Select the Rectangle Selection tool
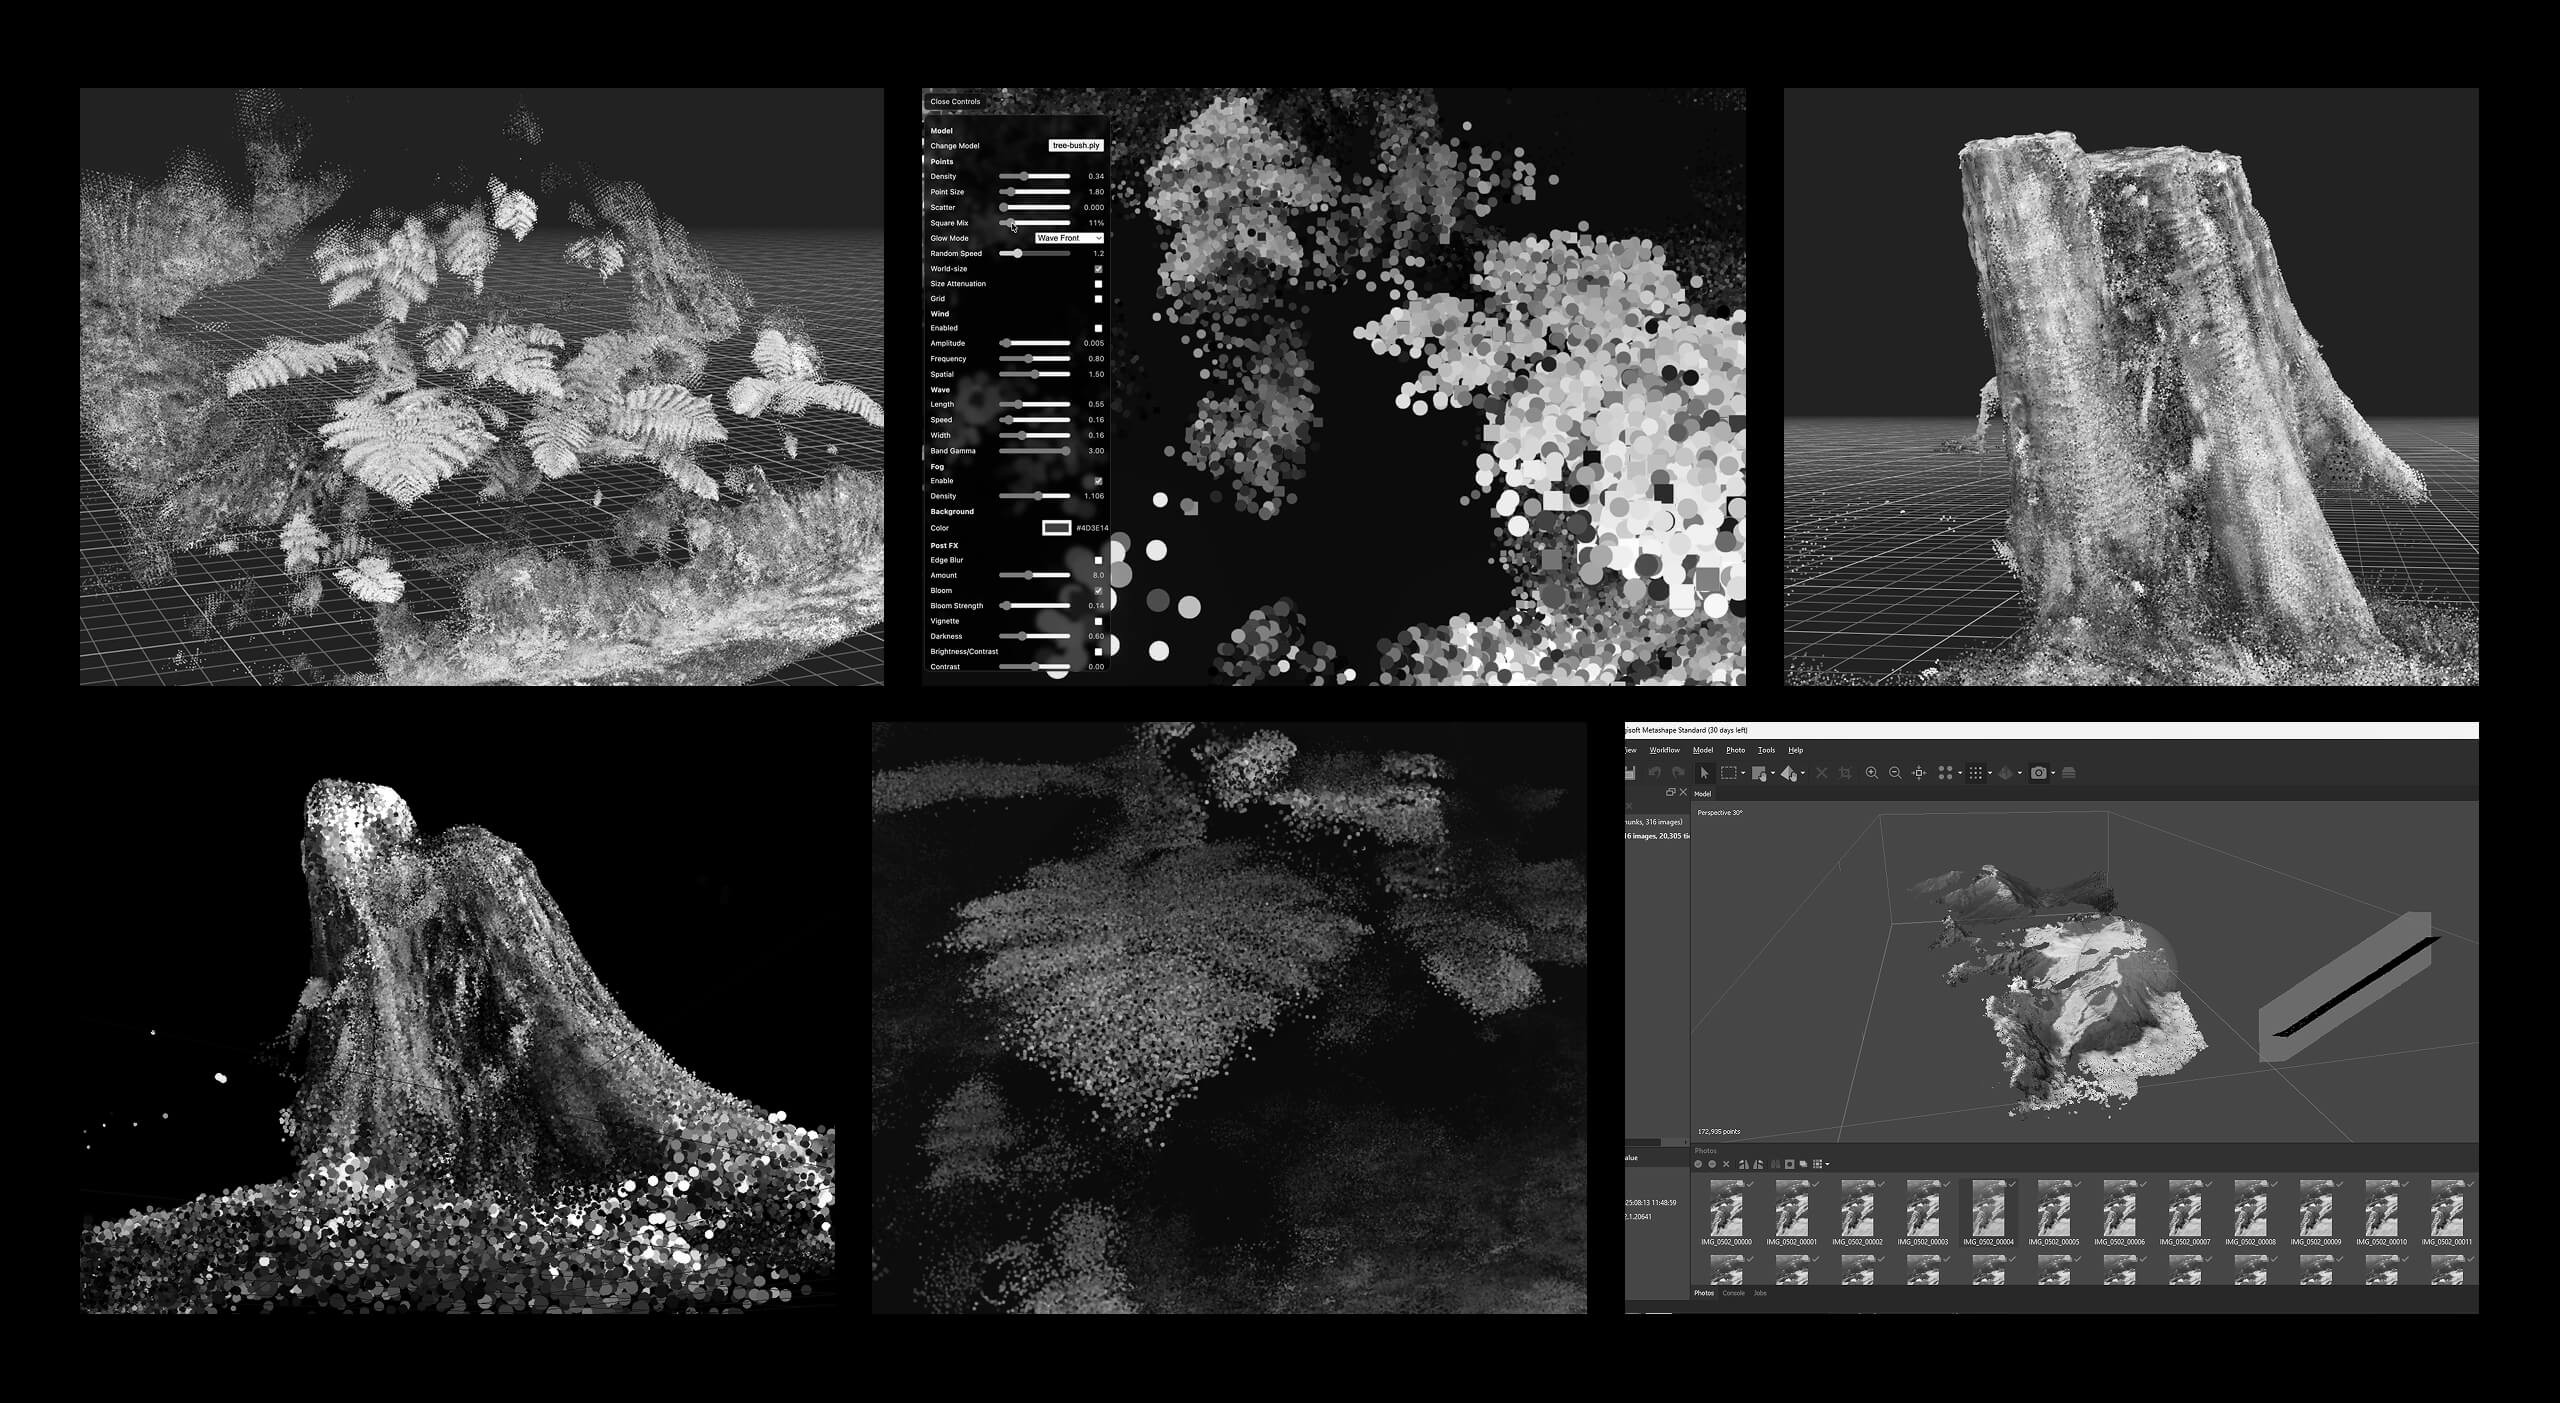This screenshot has width=2560, height=1403. (x=1728, y=773)
